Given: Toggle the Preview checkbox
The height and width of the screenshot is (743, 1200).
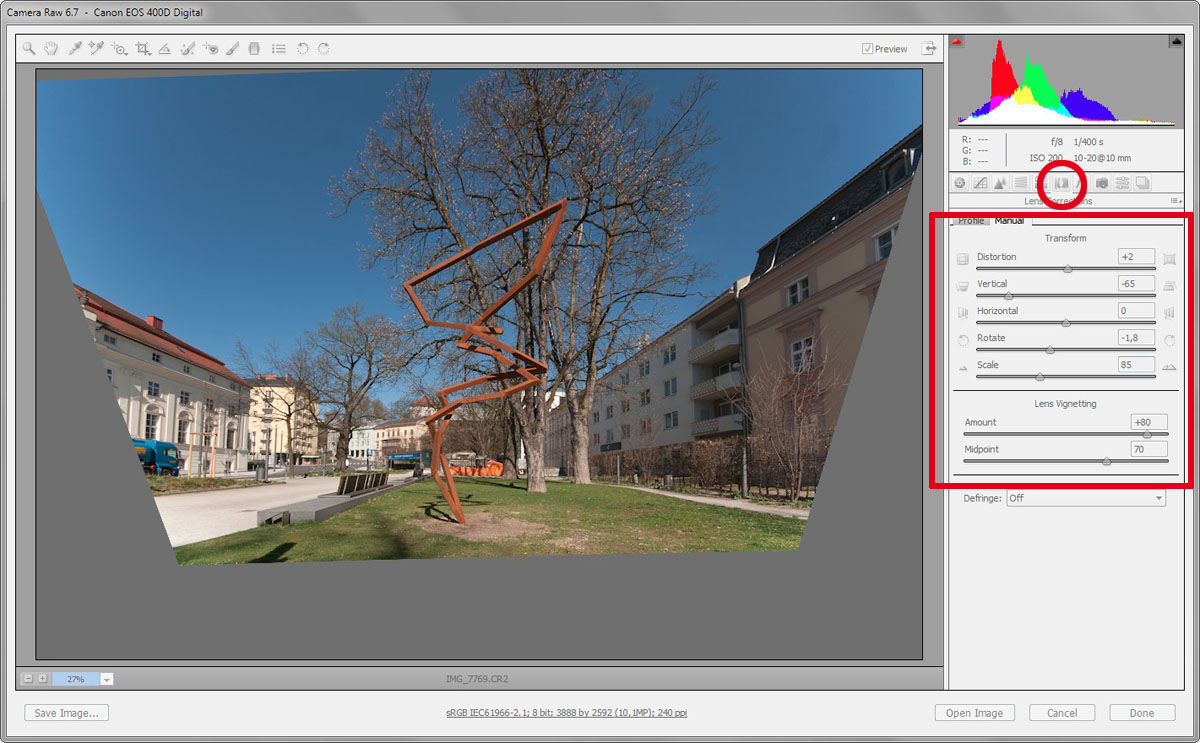Looking at the screenshot, I should coord(868,49).
